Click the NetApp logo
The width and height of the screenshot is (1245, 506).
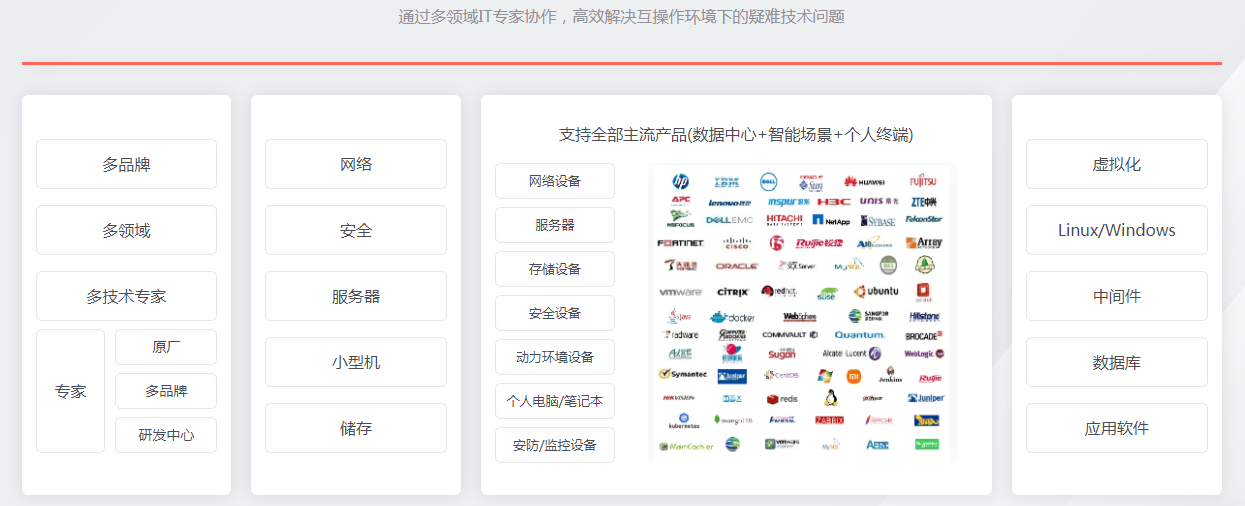831,220
